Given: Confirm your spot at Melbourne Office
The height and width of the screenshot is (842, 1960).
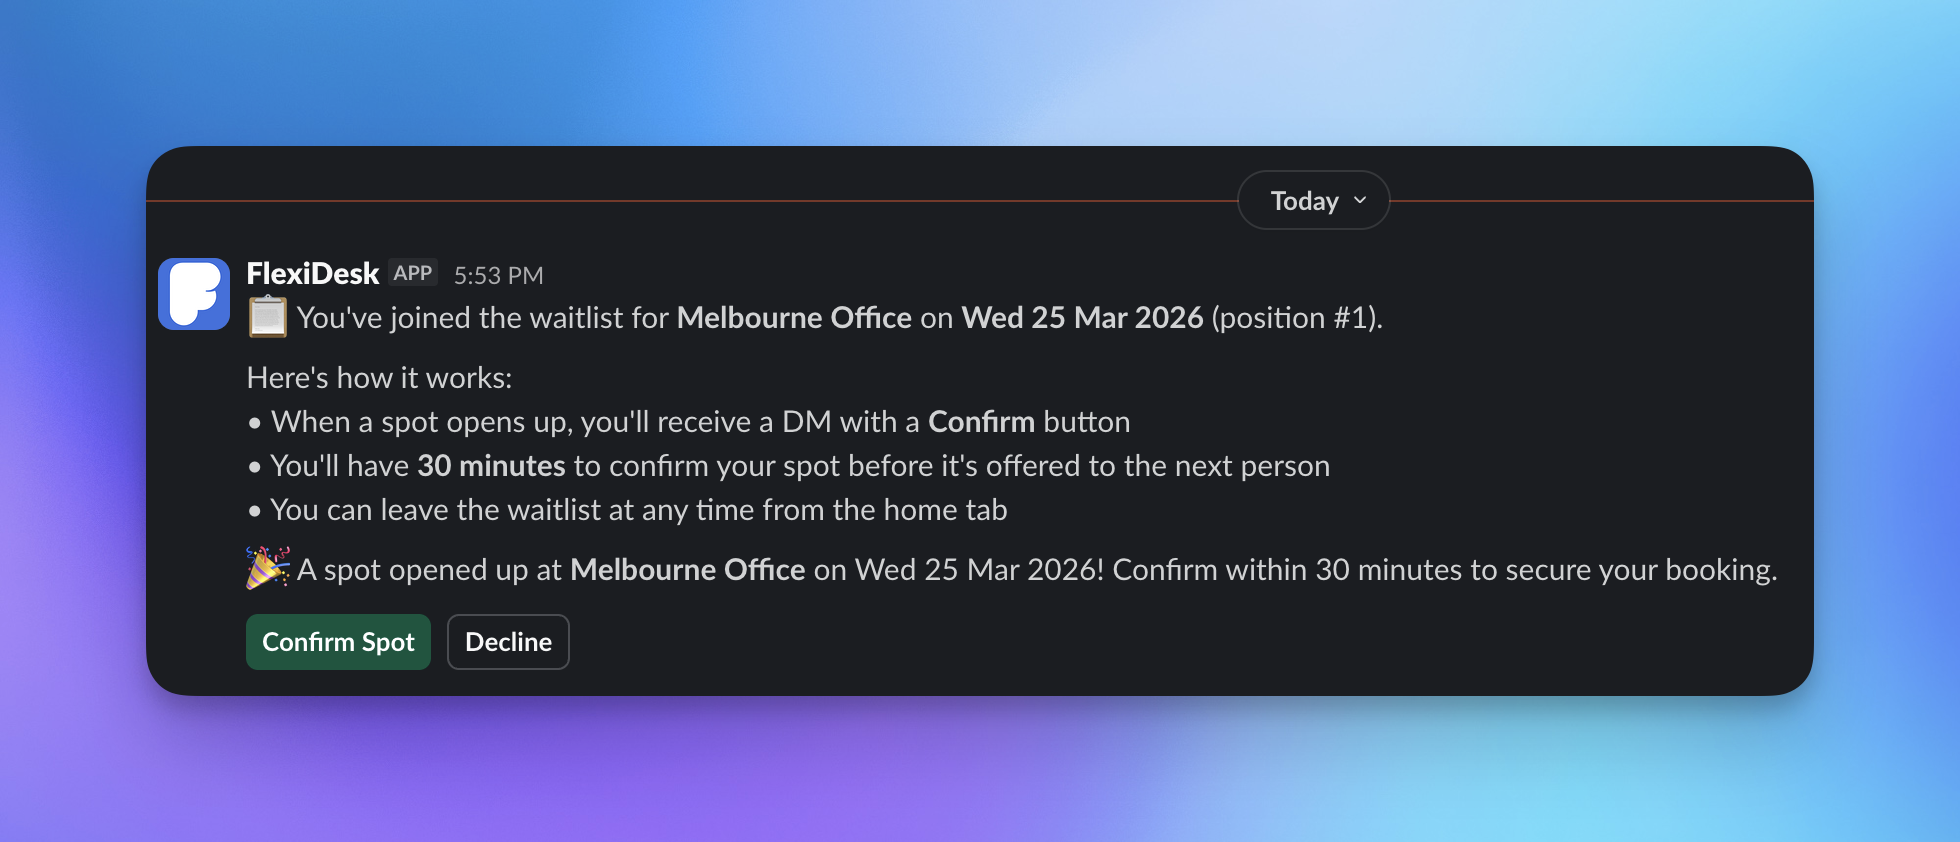Looking at the screenshot, I should (x=337, y=641).
